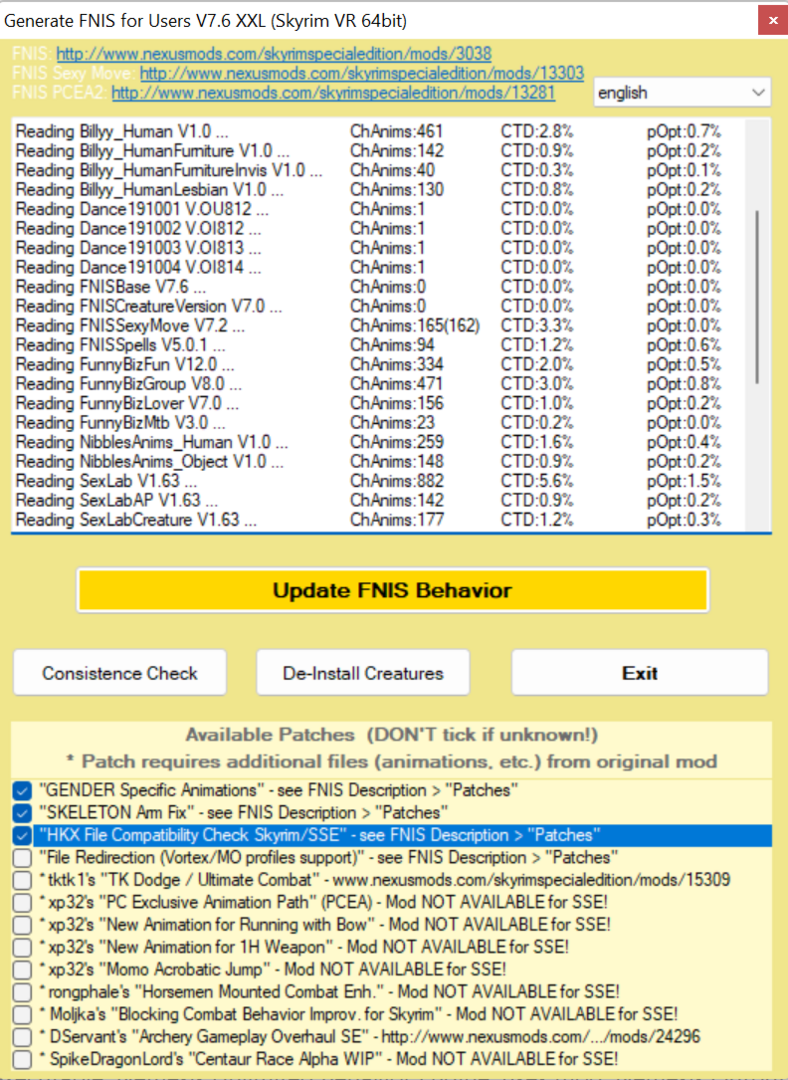Open the english language dropdown
This screenshot has height=1080, width=788.
coord(682,92)
